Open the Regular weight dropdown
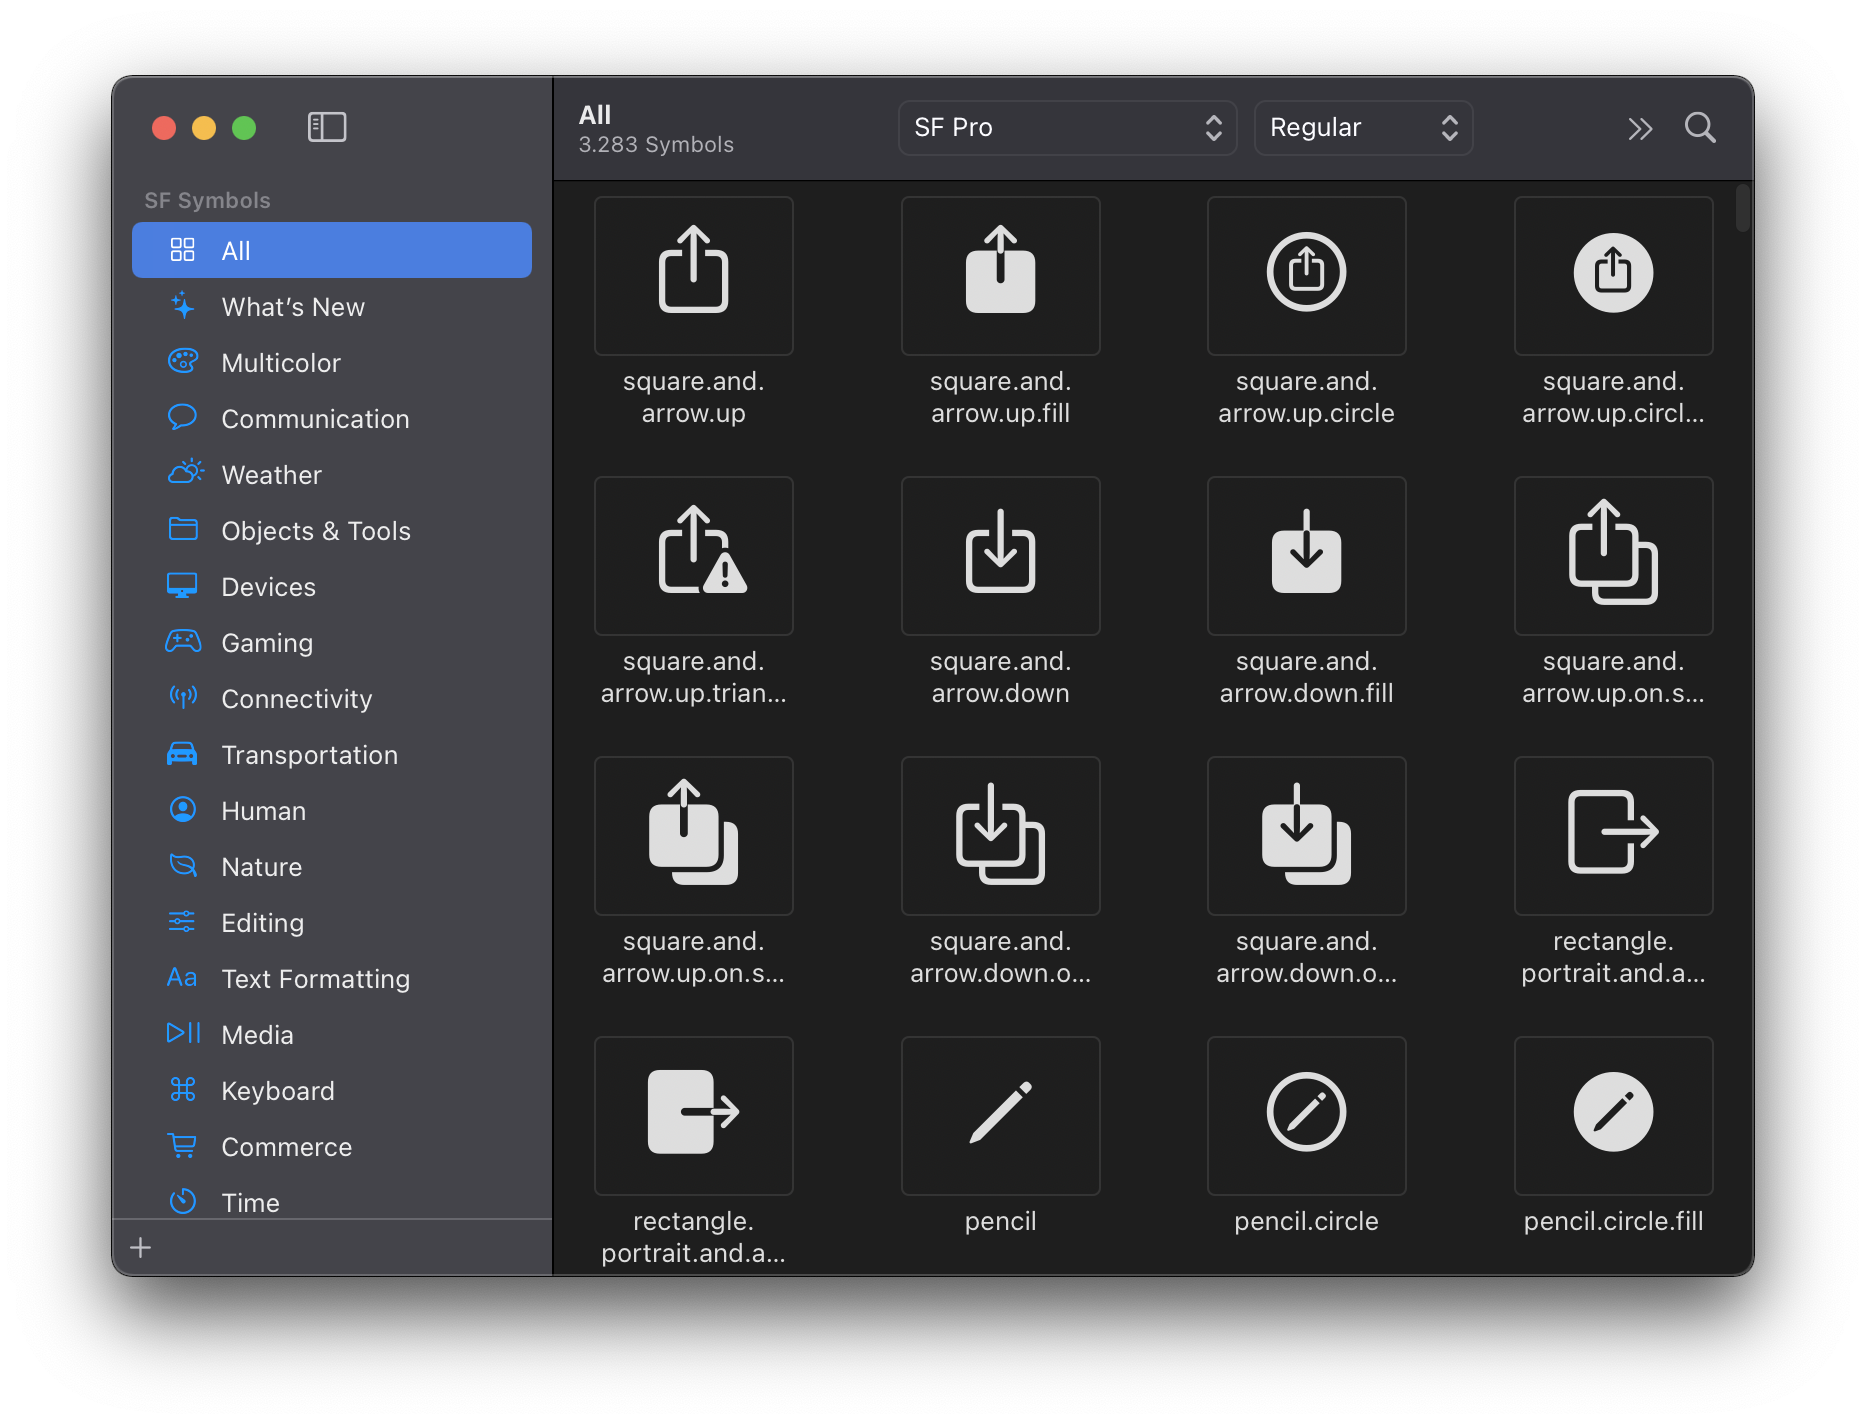The width and height of the screenshot is (1866, 1424). 1362,128
